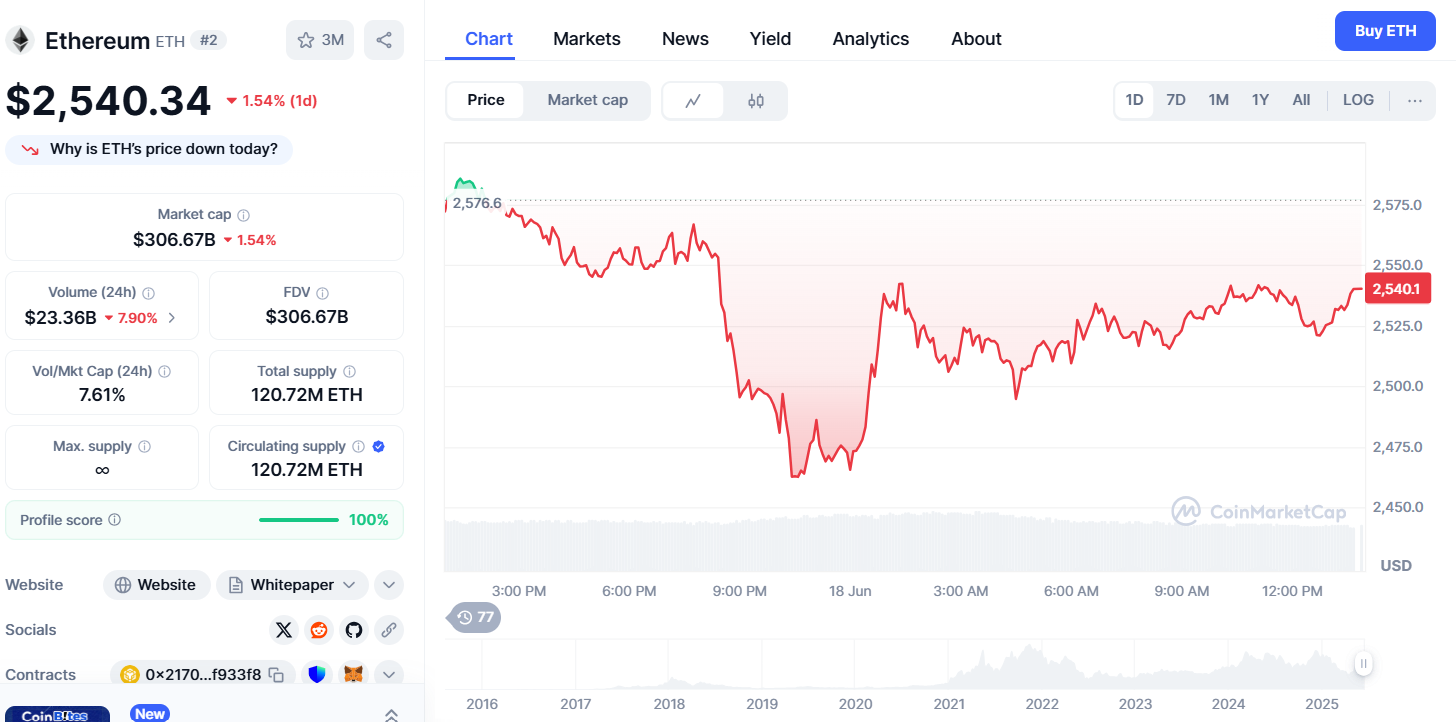
Task: Open info icon next to FDV
Action: pyautogui.click(x=322, y=293)
